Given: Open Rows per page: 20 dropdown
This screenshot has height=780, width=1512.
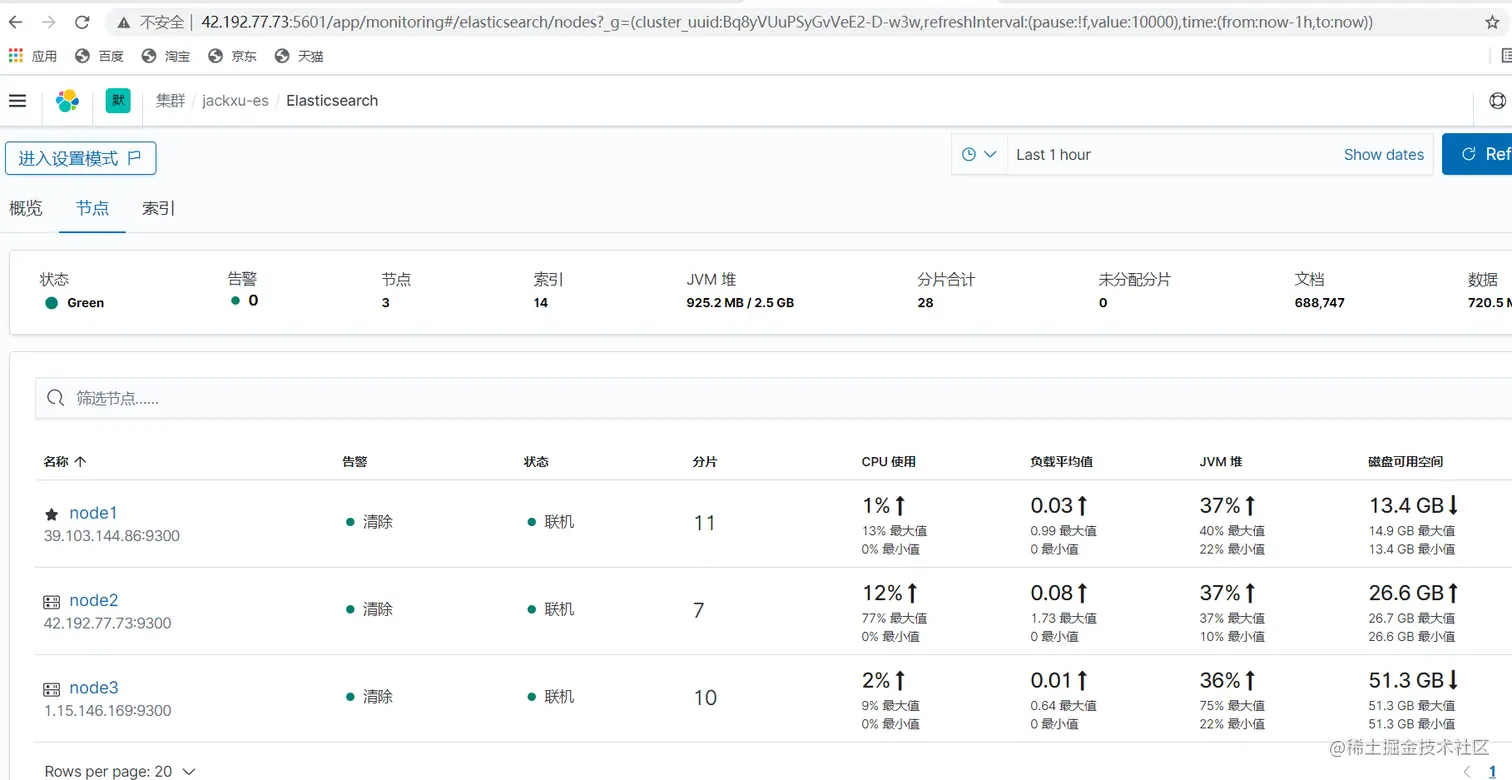Looking at the screenshot, I should coord(120,772).
